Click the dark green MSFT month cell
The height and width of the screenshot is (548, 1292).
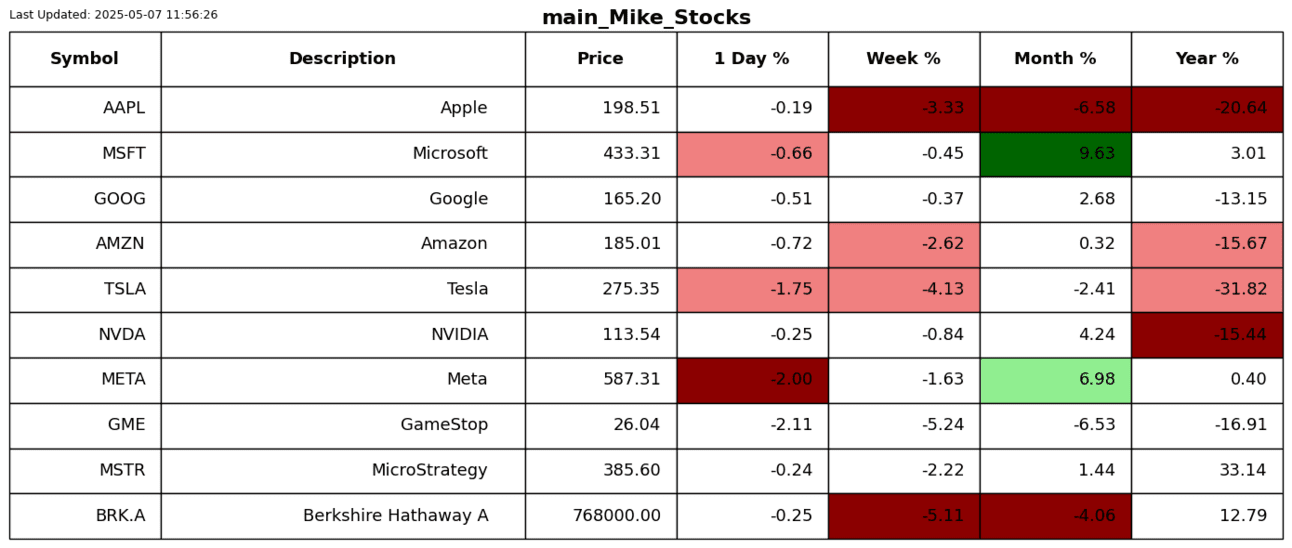coord(1055,154)
